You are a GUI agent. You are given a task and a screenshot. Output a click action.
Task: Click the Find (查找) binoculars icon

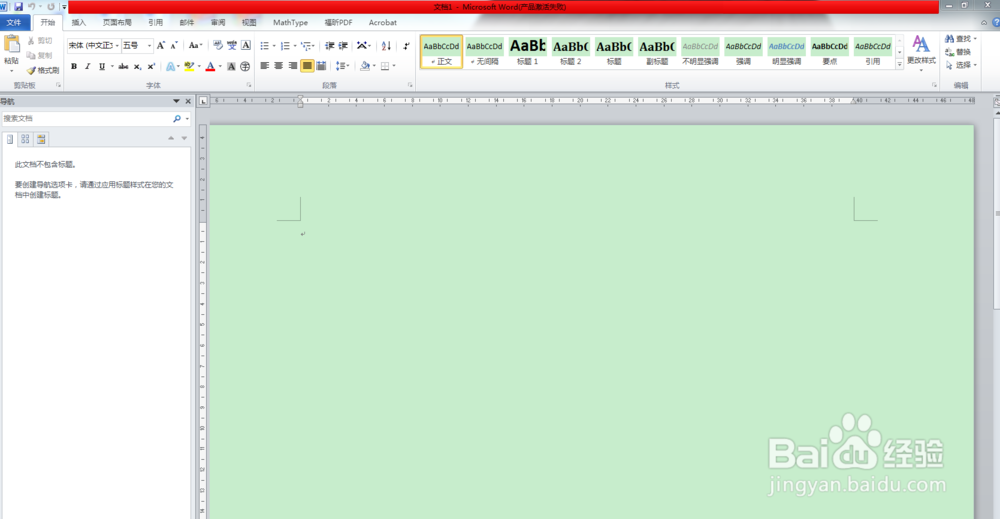coord(950,39)
